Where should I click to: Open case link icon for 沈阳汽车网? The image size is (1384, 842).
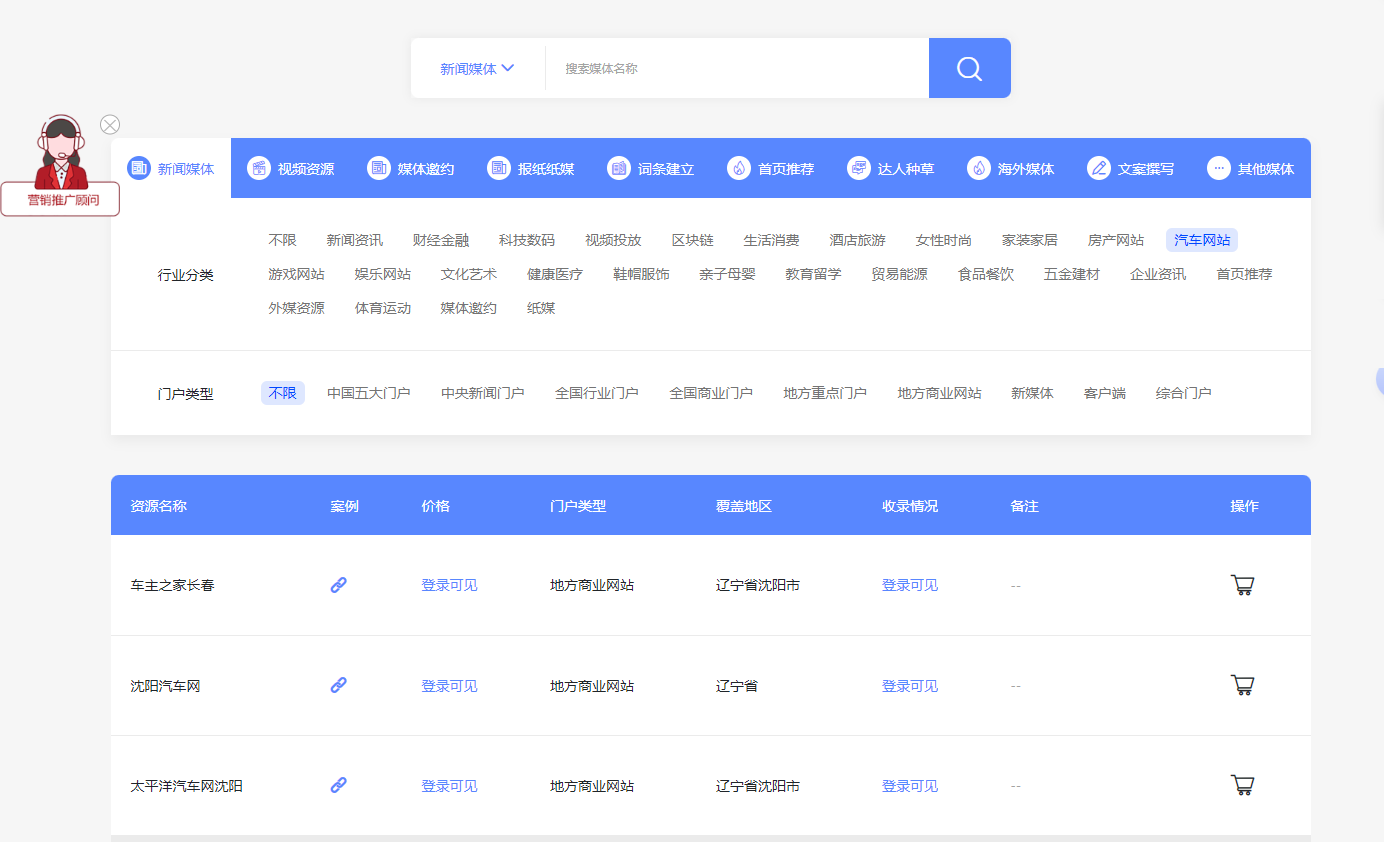pyautogui.click(x=339, y=686)
